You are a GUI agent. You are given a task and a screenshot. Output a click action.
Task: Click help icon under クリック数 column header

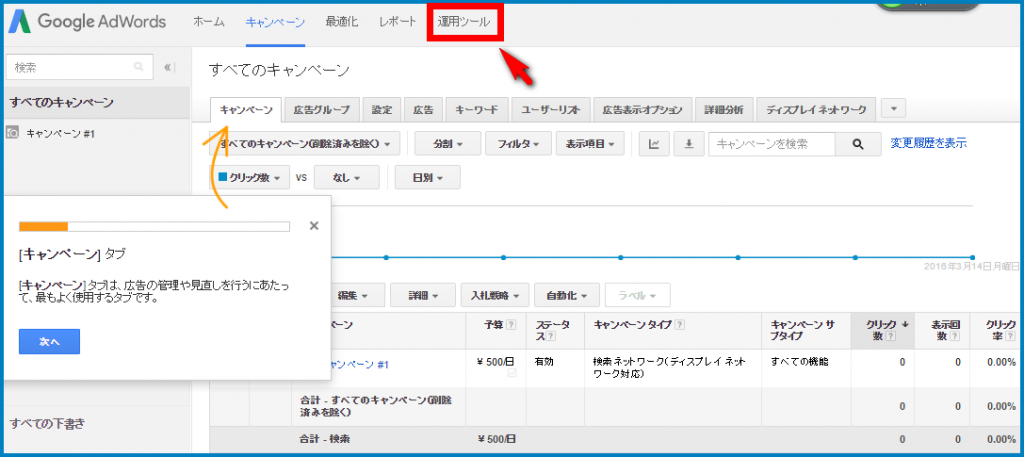[x=891, y=336]
